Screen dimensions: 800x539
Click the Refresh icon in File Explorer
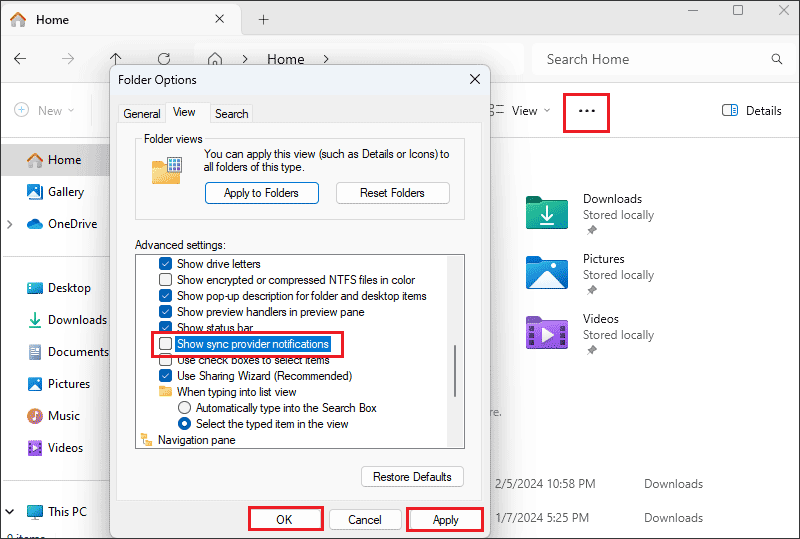pyautogui.click(x=164, y=59)
